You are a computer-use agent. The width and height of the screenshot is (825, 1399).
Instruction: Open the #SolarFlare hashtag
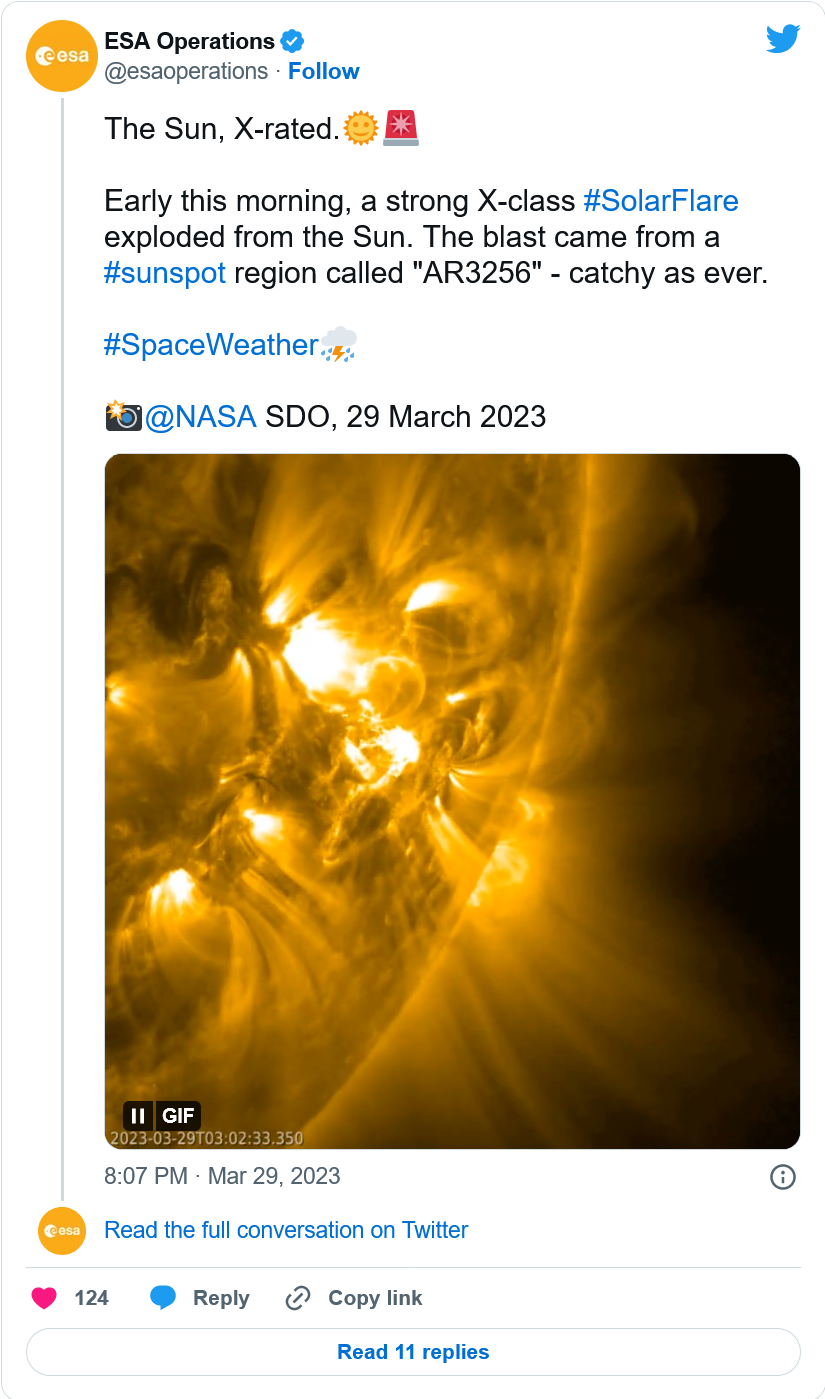(x=660, y=201)
